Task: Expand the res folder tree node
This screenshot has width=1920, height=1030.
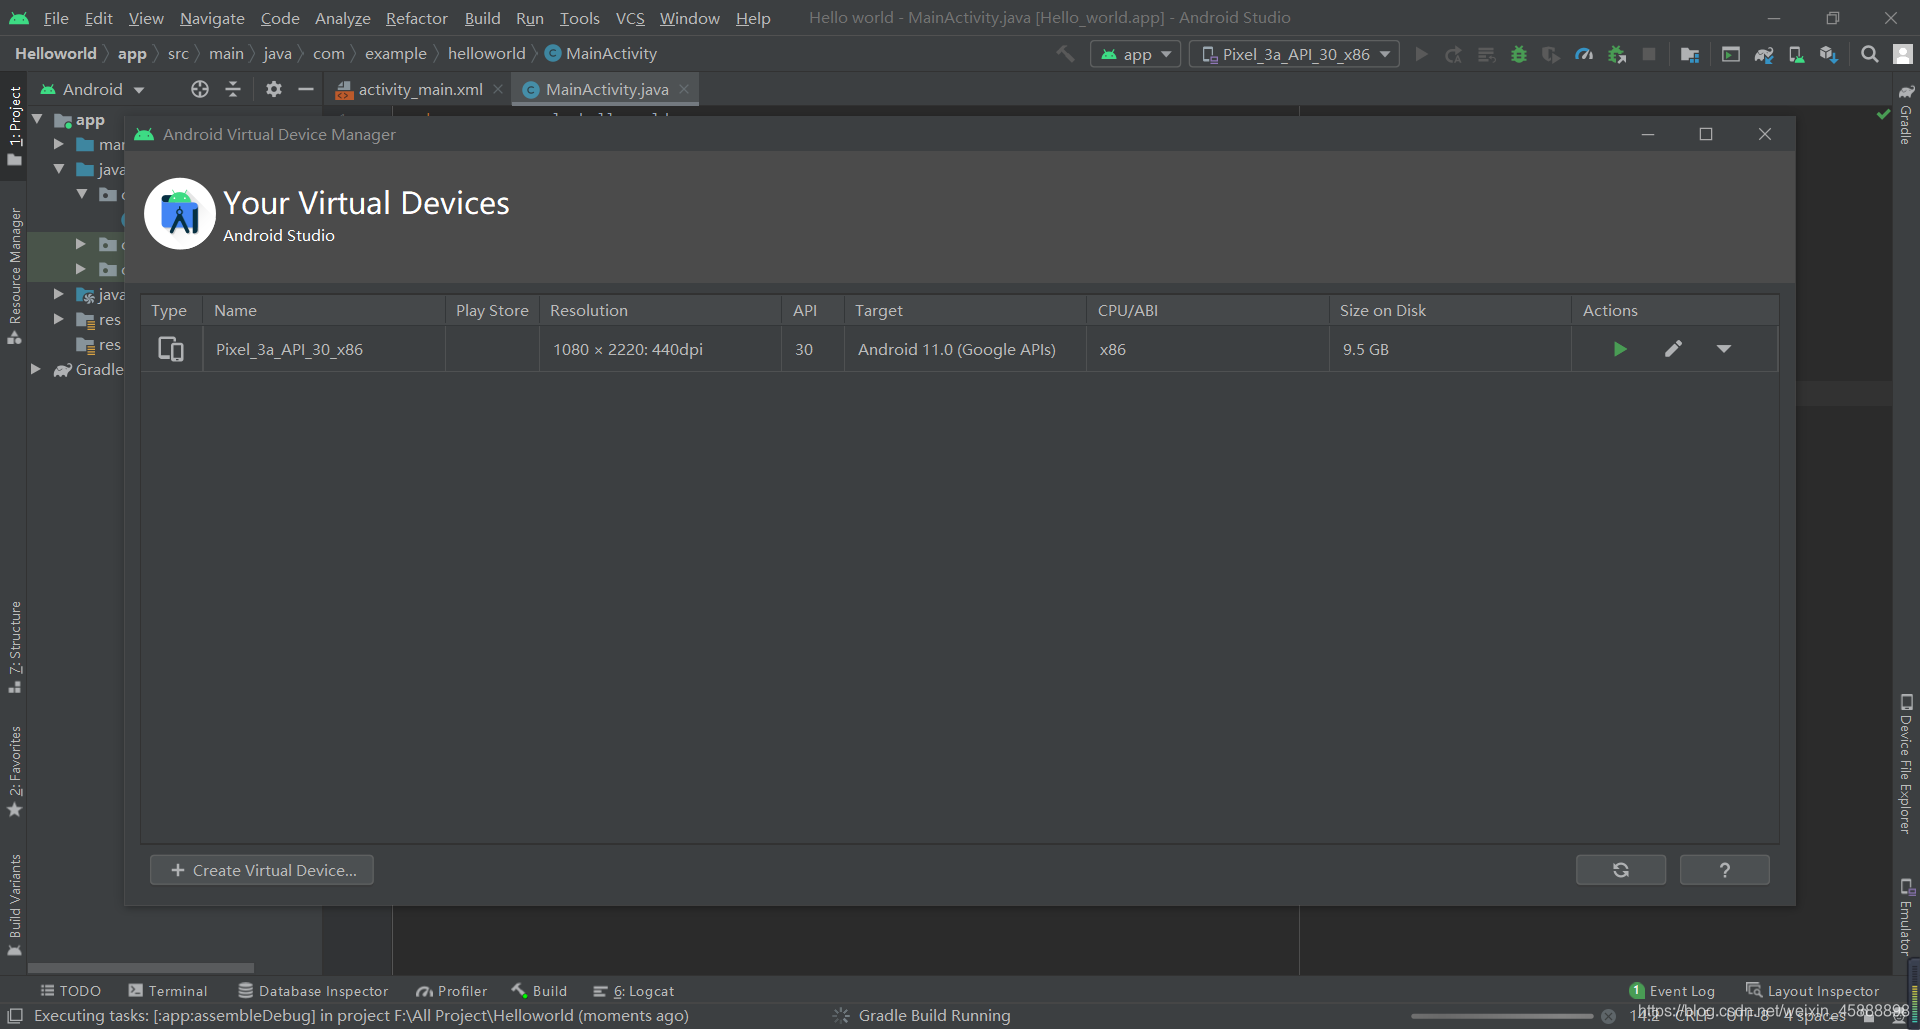Action: pos(59,319)
